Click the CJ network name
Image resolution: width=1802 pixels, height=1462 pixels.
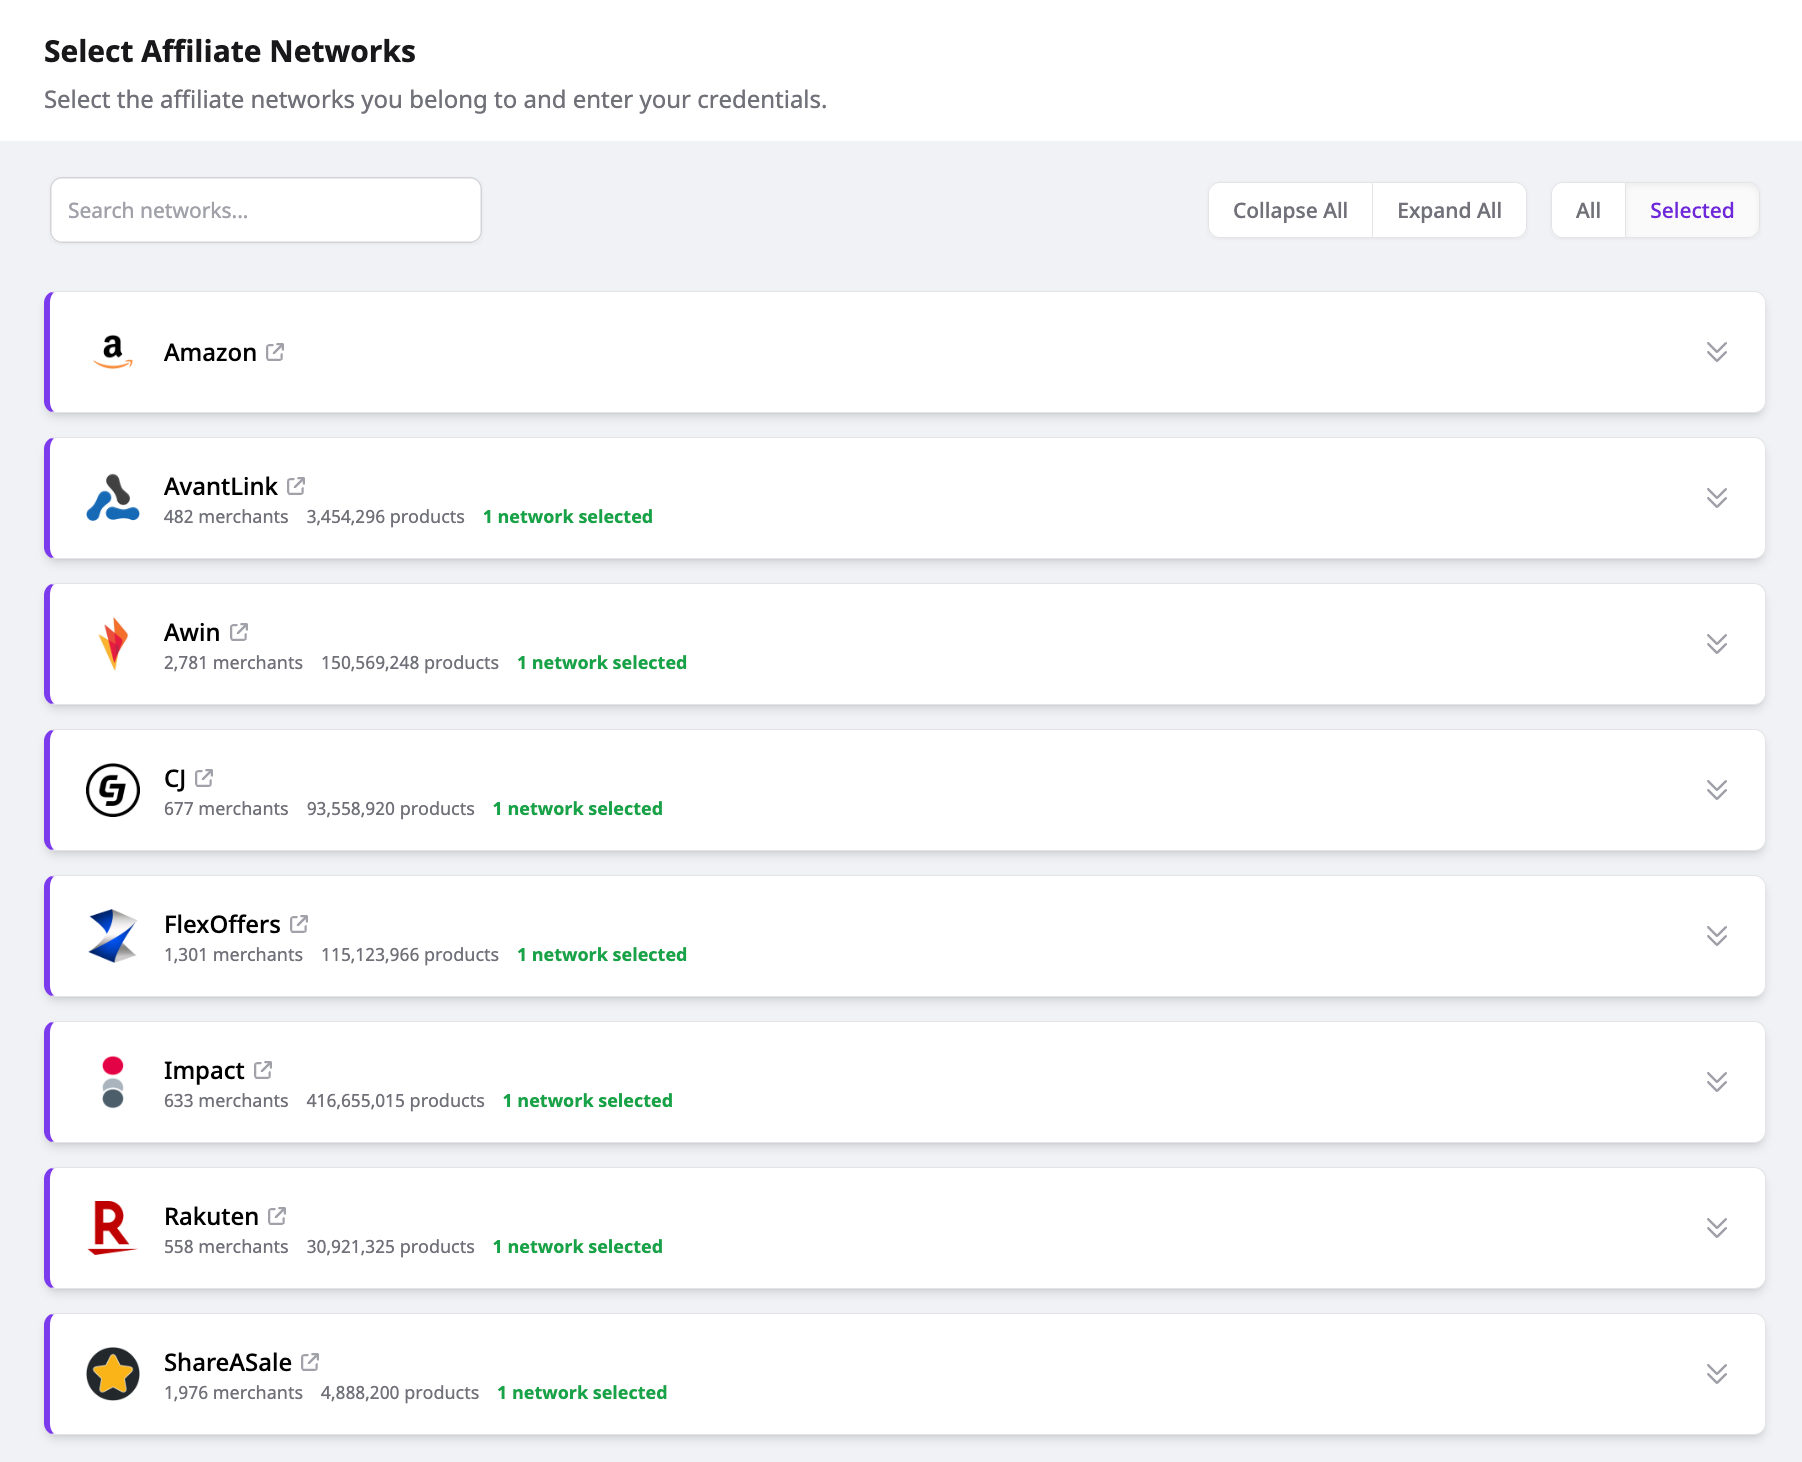175,778
